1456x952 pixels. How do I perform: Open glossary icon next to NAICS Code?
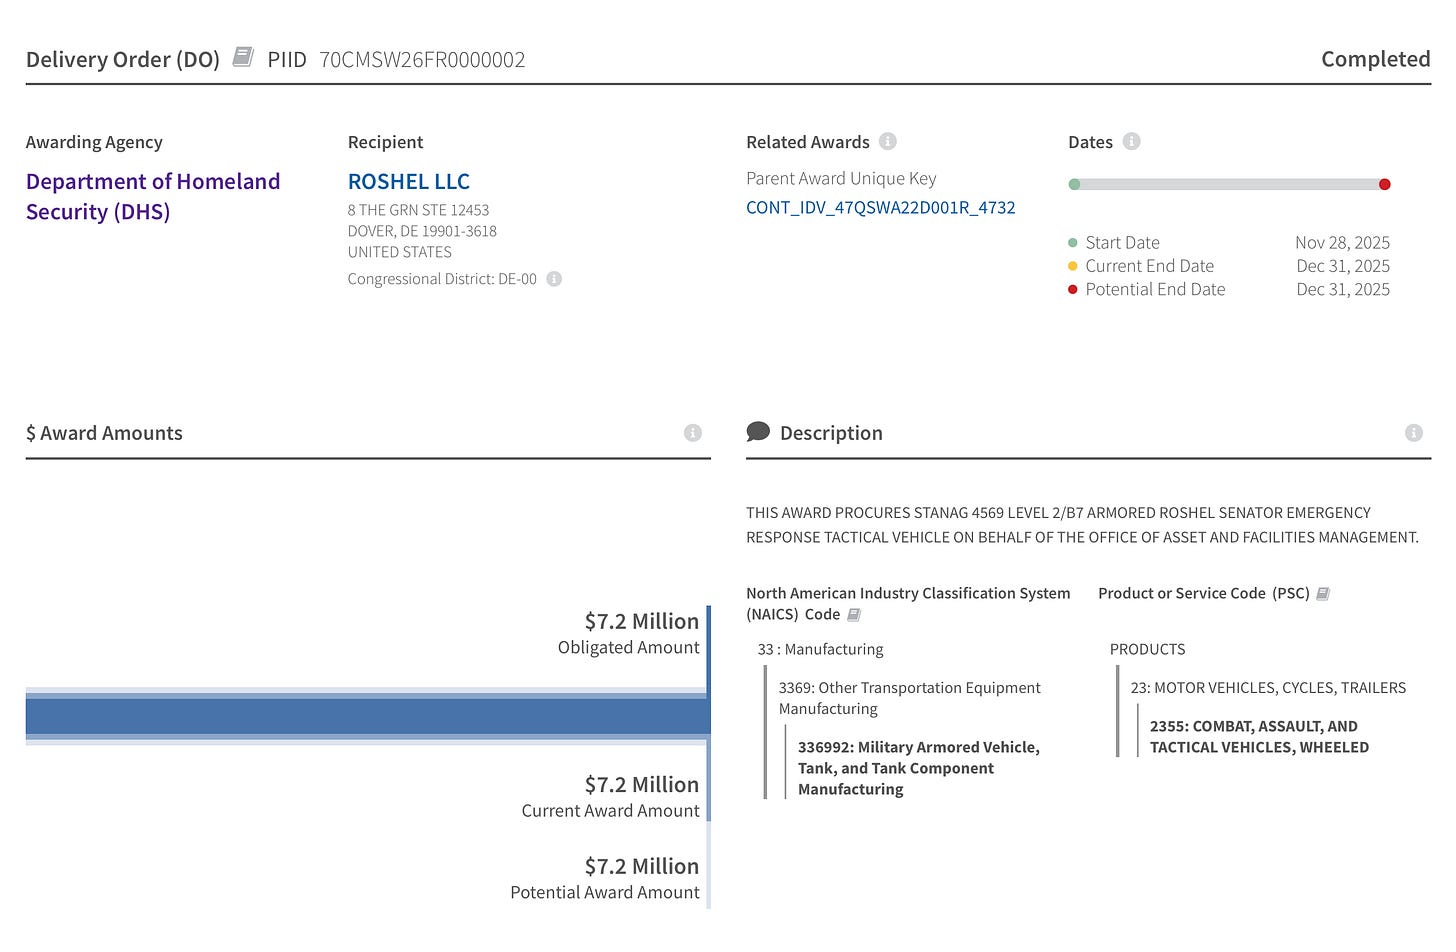(x=854, y=615)
